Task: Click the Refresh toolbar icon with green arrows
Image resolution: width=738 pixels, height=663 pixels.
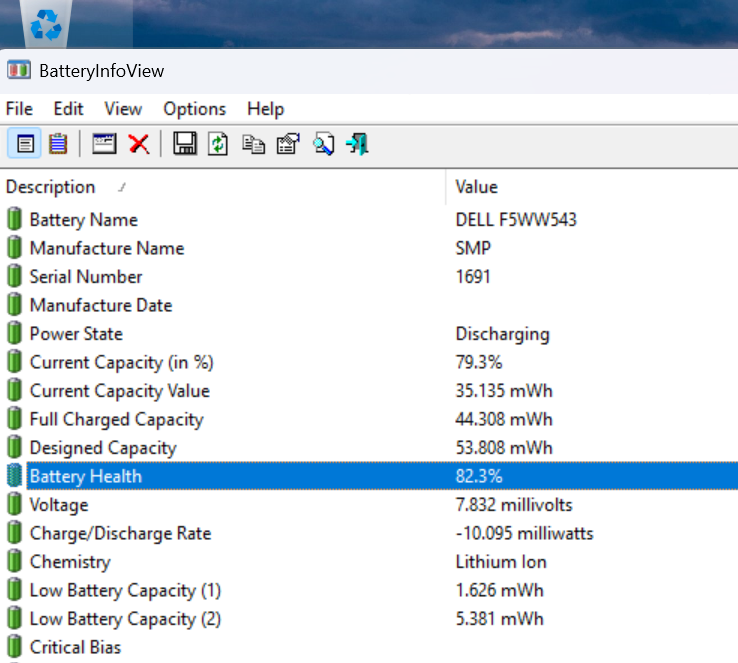Action: point(218,144)
